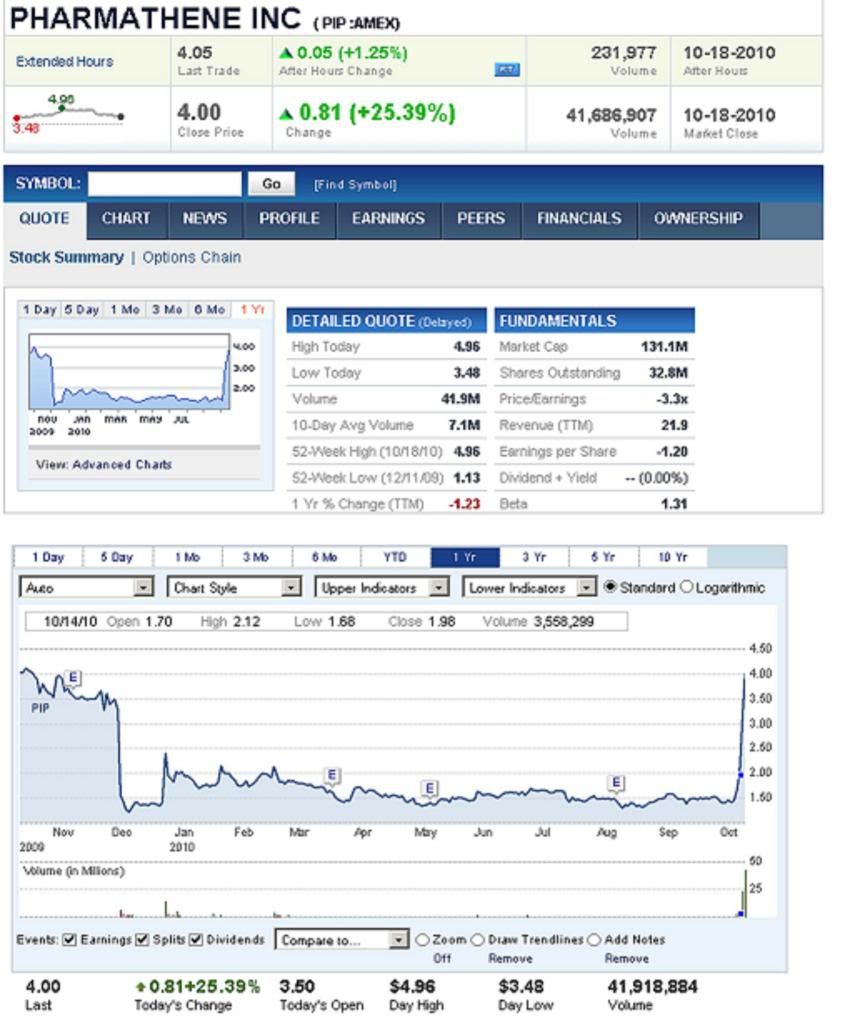Click the first E earnings marker near November
The width and height of the screenshot is (845, 1023).
click(73, 679)
